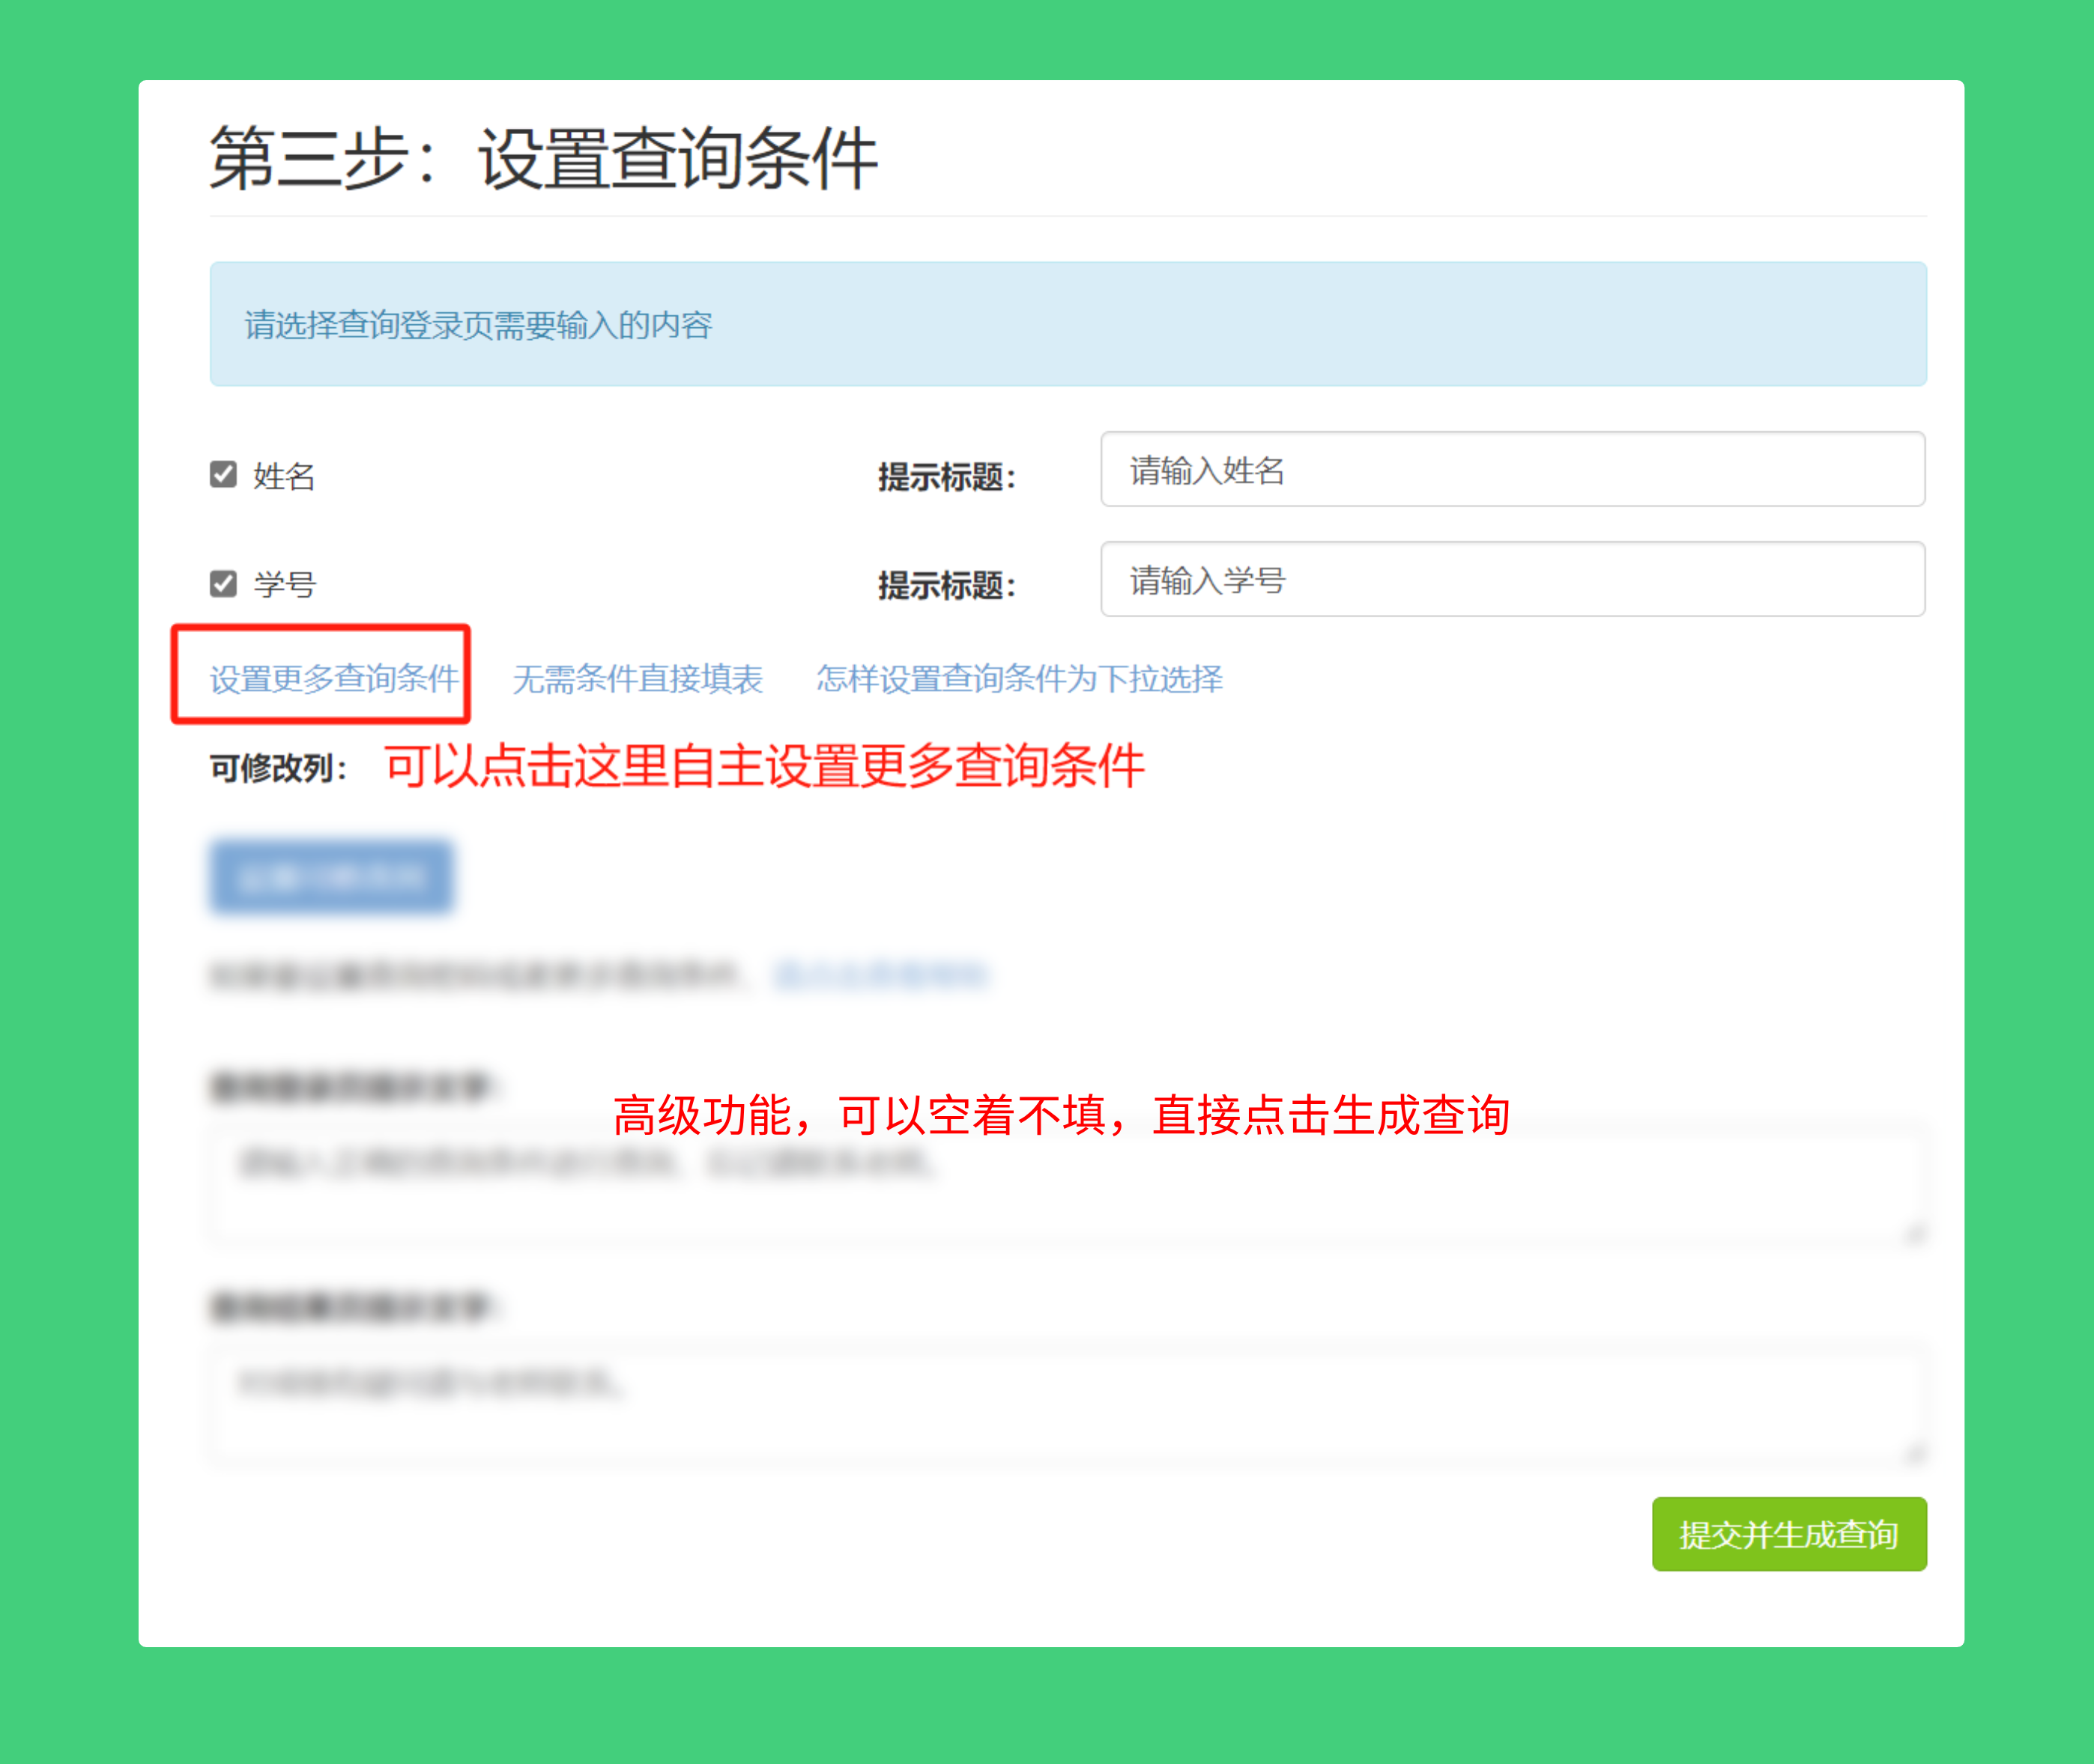This screenshot has height=1764, width=2094.
Task: Open the 设置更多查询条件 link
Action: click(x=334, y=679)
